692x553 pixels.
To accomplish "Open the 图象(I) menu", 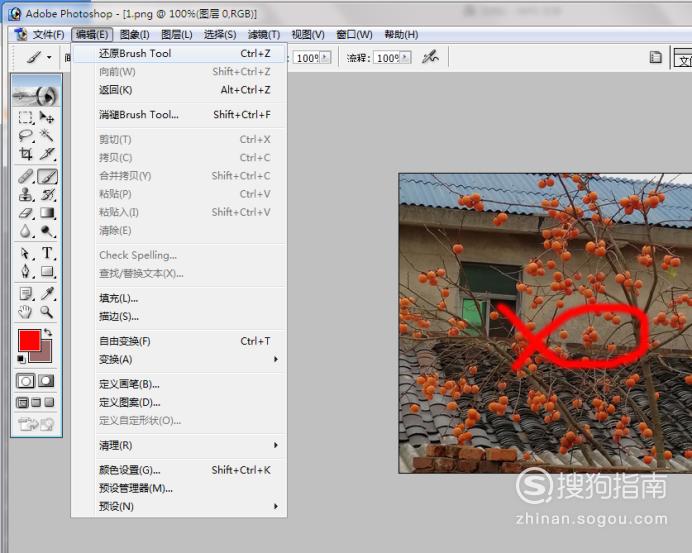I will pyautogui.click(x=135, y=34).
